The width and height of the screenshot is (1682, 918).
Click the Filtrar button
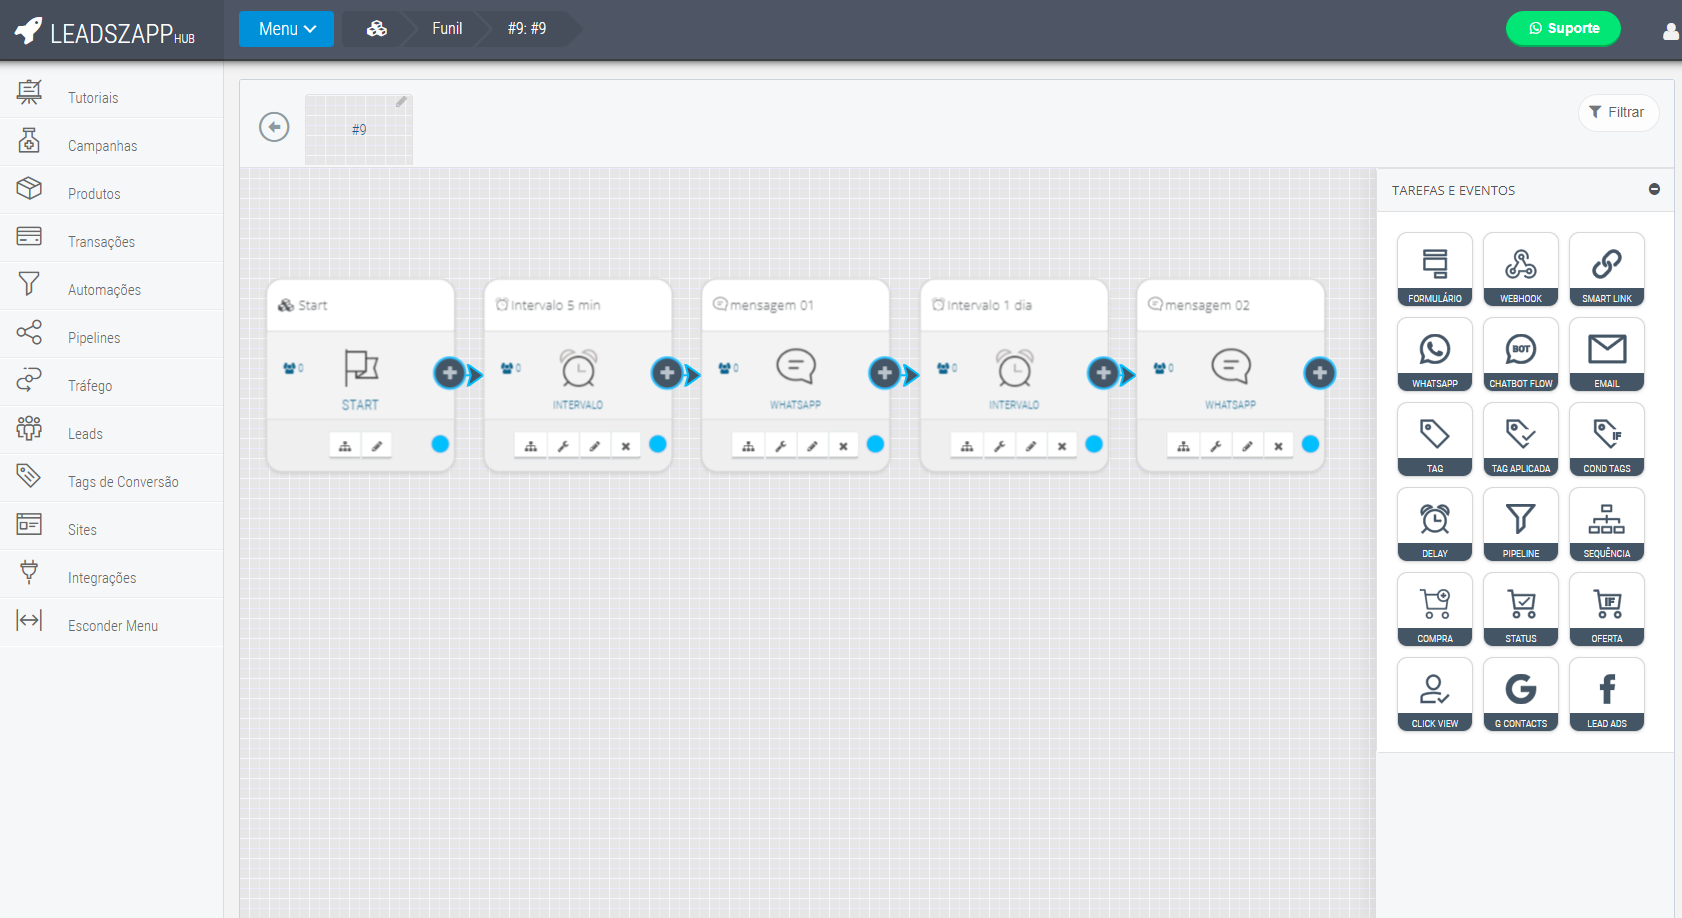(1617, 112)
